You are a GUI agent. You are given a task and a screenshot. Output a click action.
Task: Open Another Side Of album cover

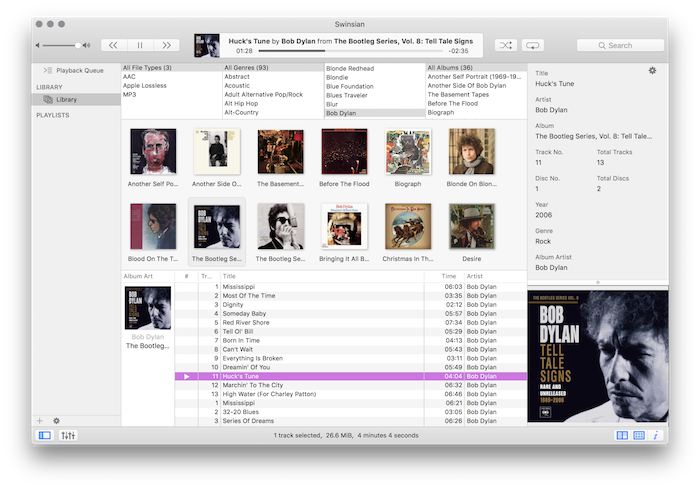pos(217,151)
